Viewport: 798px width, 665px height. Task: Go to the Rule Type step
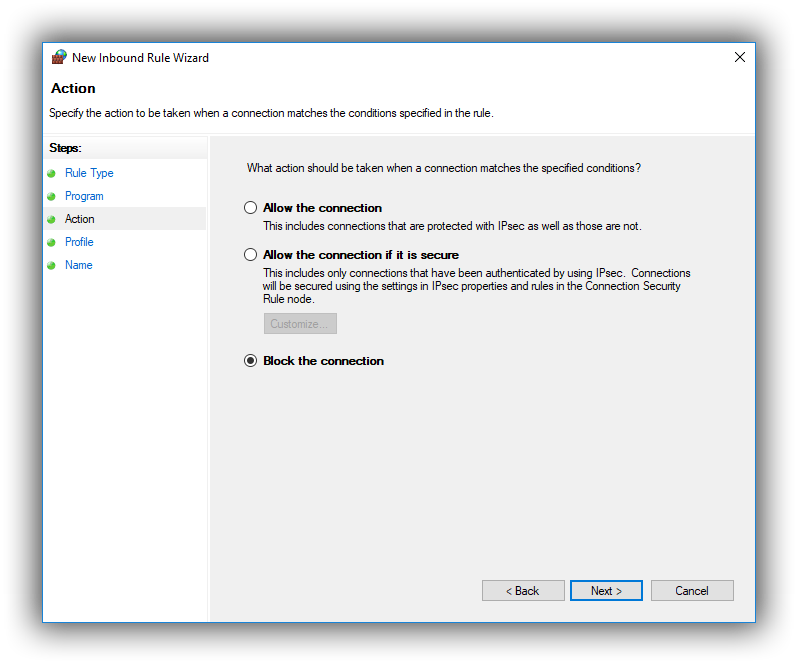click(89, 173)
